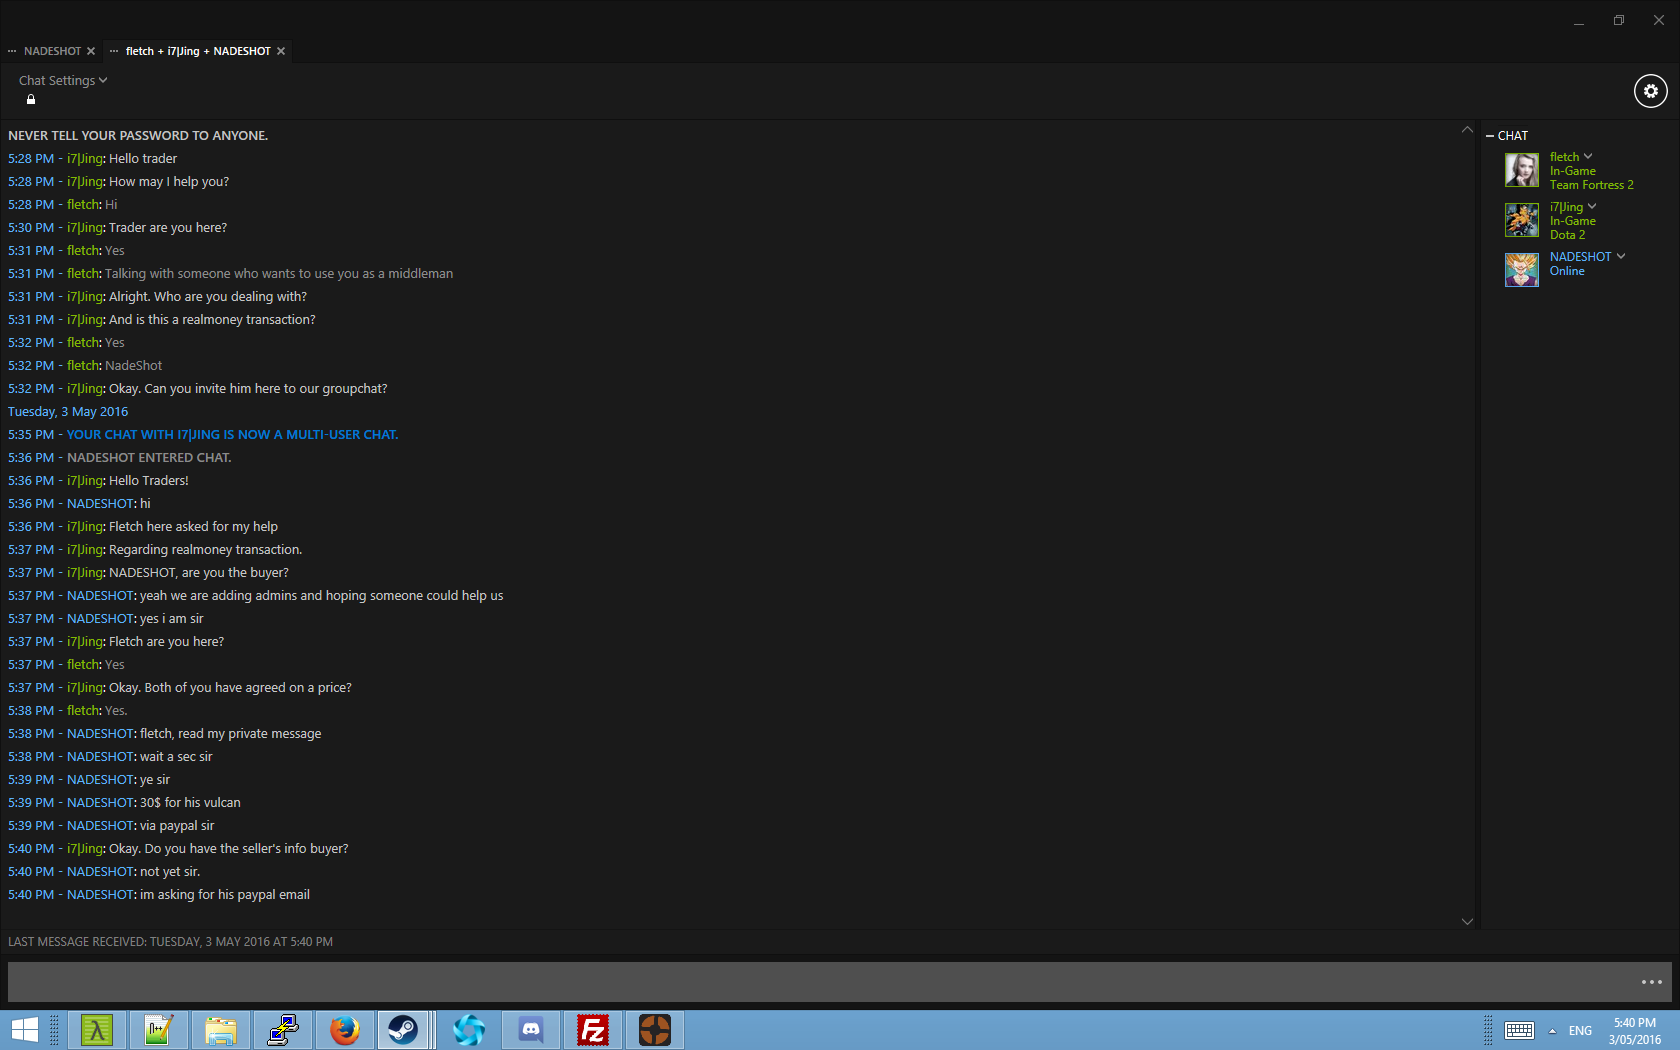Click i7|Jing's avatar in member list
The image size is (1680, 1050).
point(1521,220)
